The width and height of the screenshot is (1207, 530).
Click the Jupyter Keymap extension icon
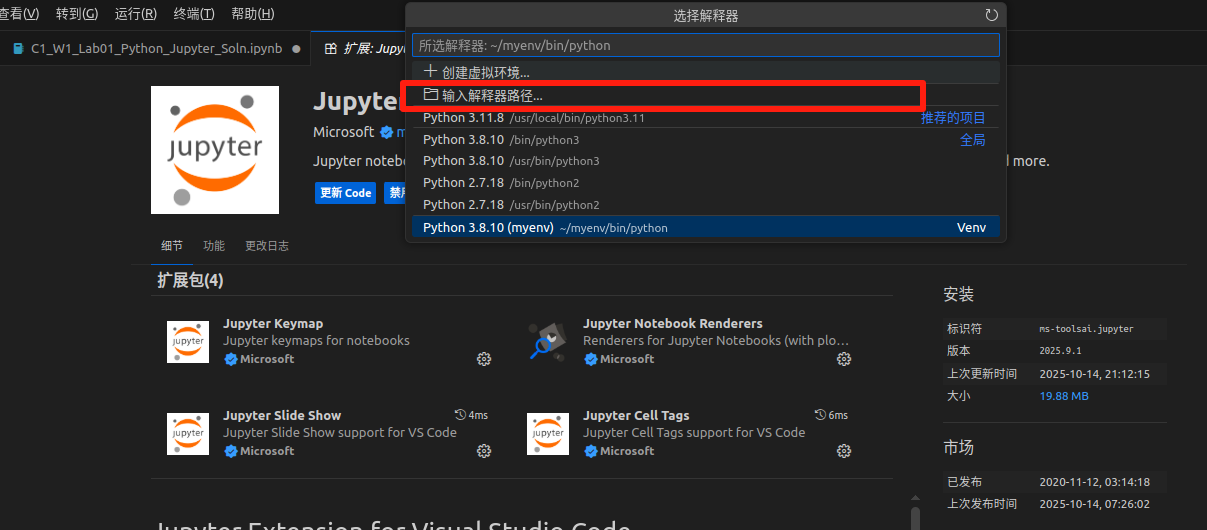pyautogui.click(x=188, y=342)
